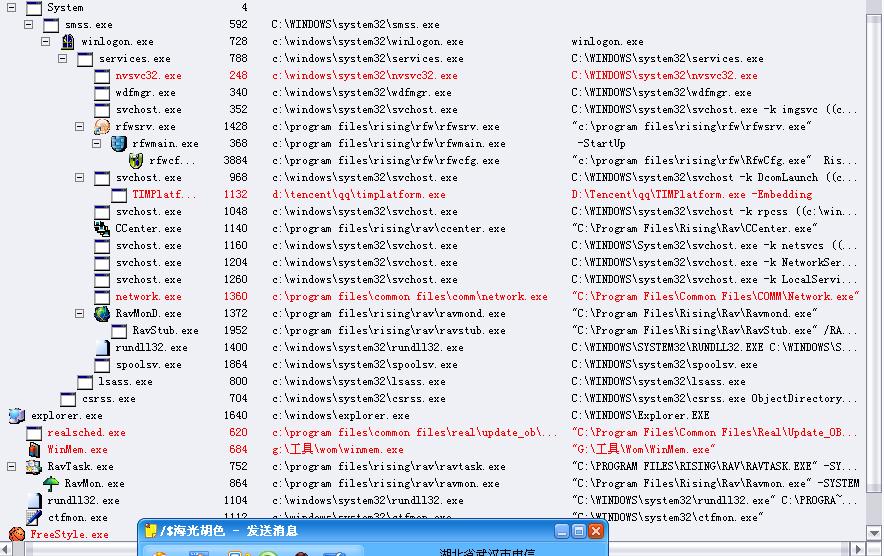Click the System process window icon
884x556 pixels.
tap(34, 8)
